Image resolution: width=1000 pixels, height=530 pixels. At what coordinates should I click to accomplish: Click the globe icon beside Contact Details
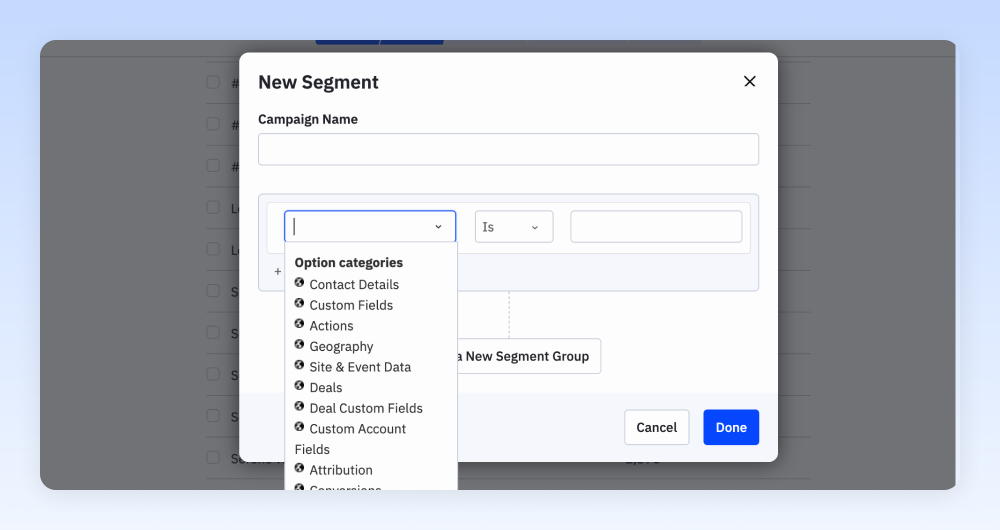299,283
